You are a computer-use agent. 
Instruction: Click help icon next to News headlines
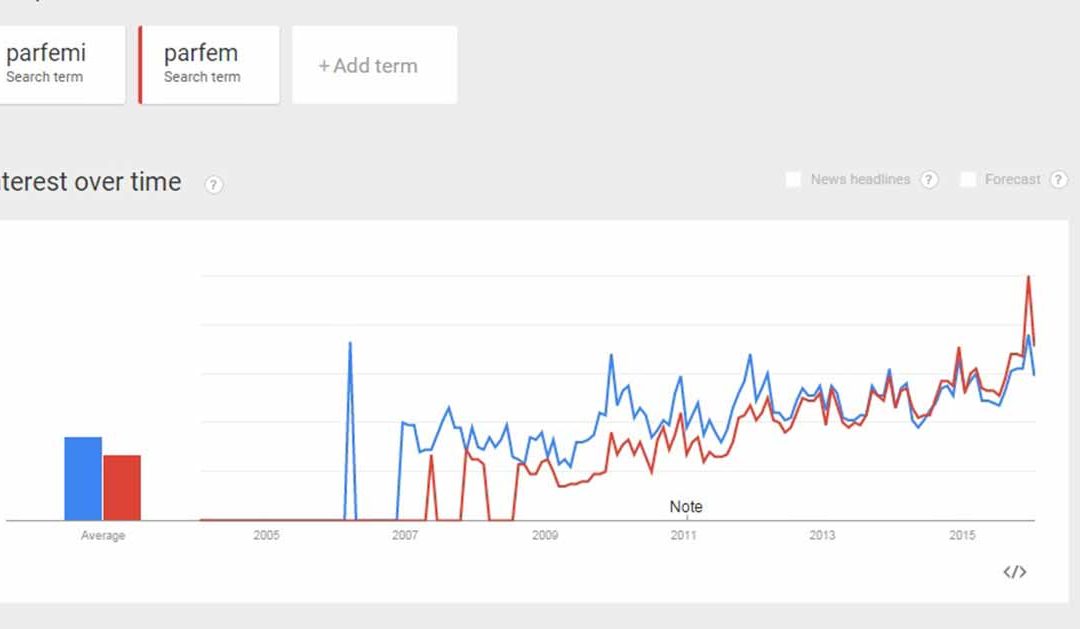(929, 180)
